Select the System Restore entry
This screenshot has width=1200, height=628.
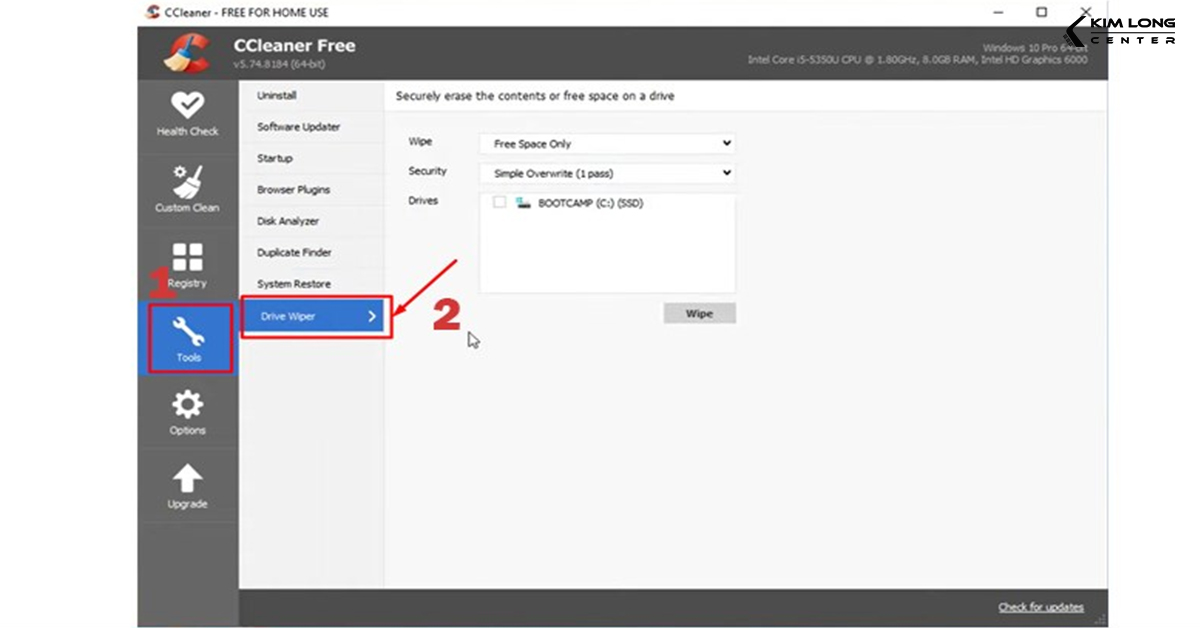[293, 284]
